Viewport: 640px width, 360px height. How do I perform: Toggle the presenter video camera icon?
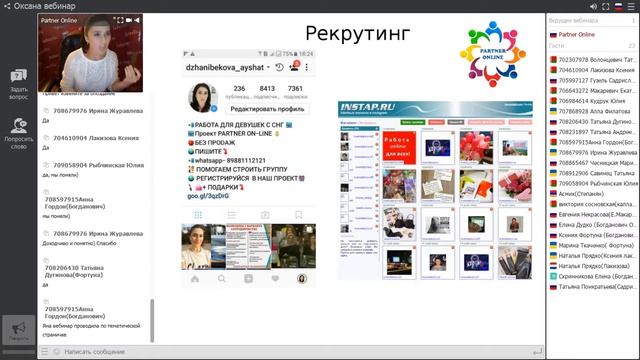tap(129, 20)
